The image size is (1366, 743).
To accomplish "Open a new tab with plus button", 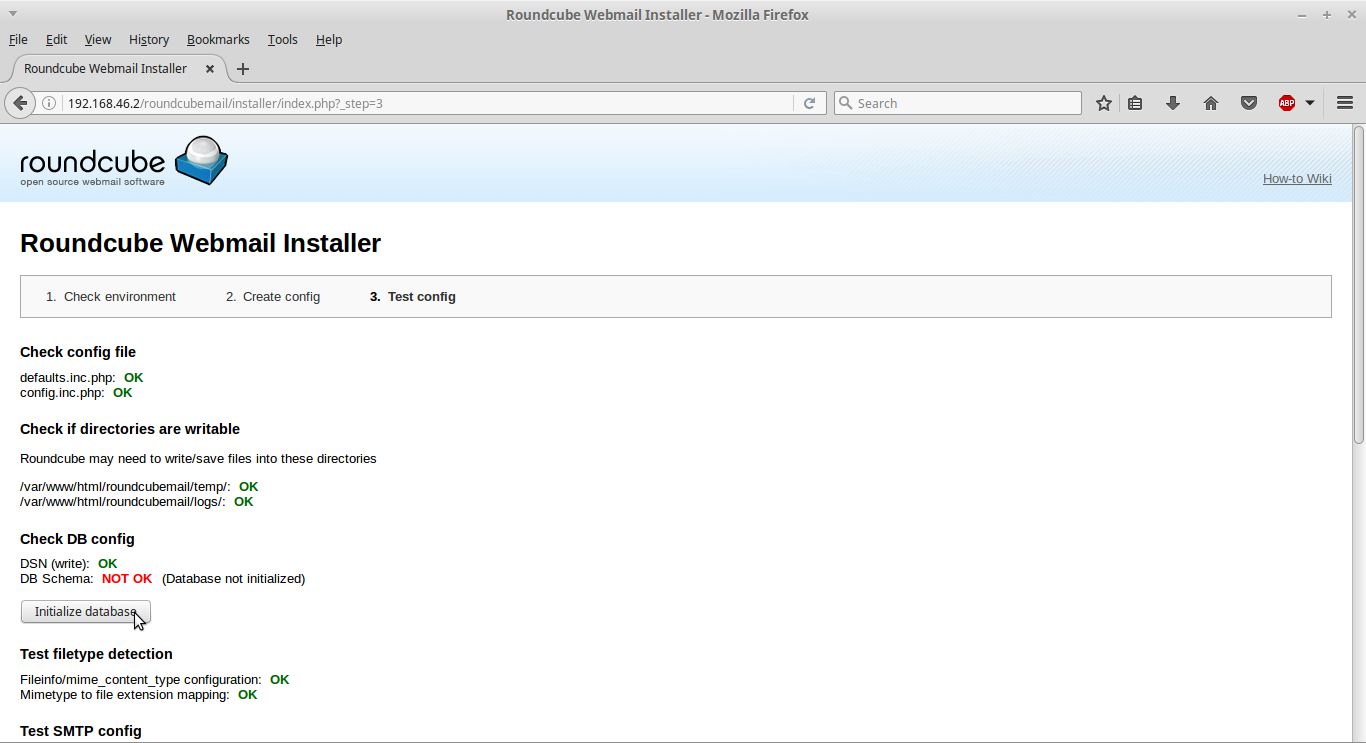I will coord(242,69).
